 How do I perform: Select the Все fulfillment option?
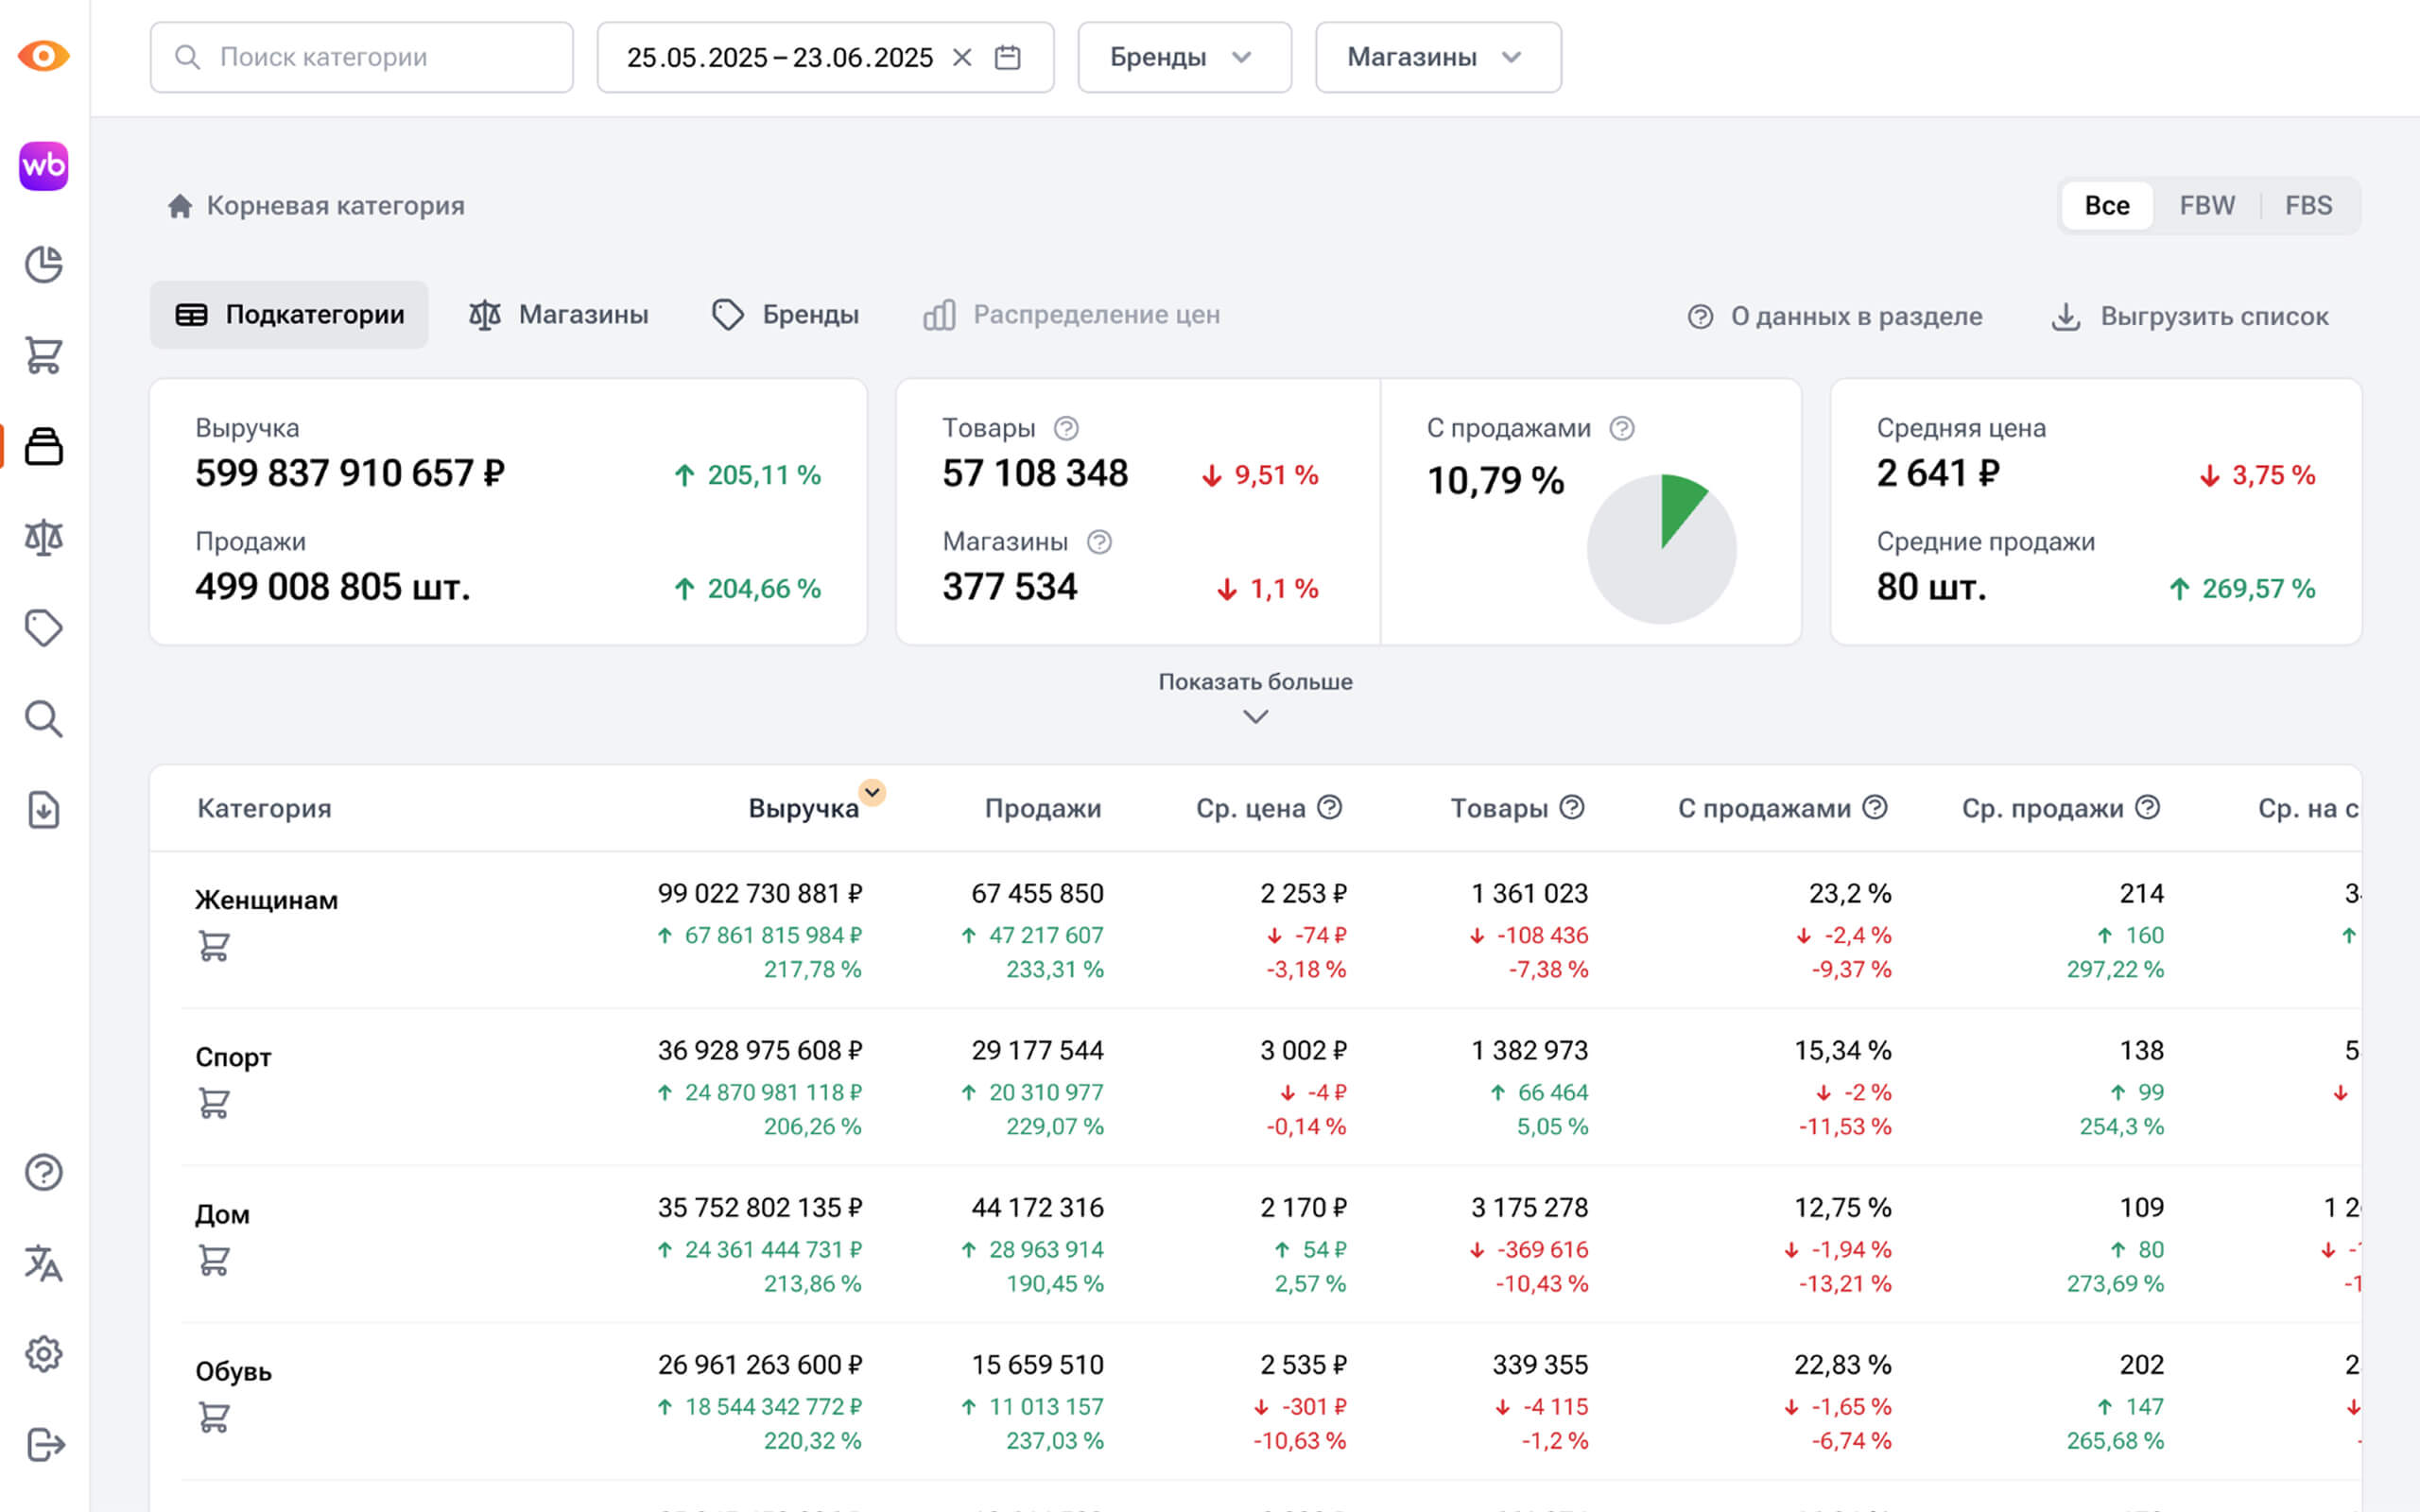click(2106, 206)
